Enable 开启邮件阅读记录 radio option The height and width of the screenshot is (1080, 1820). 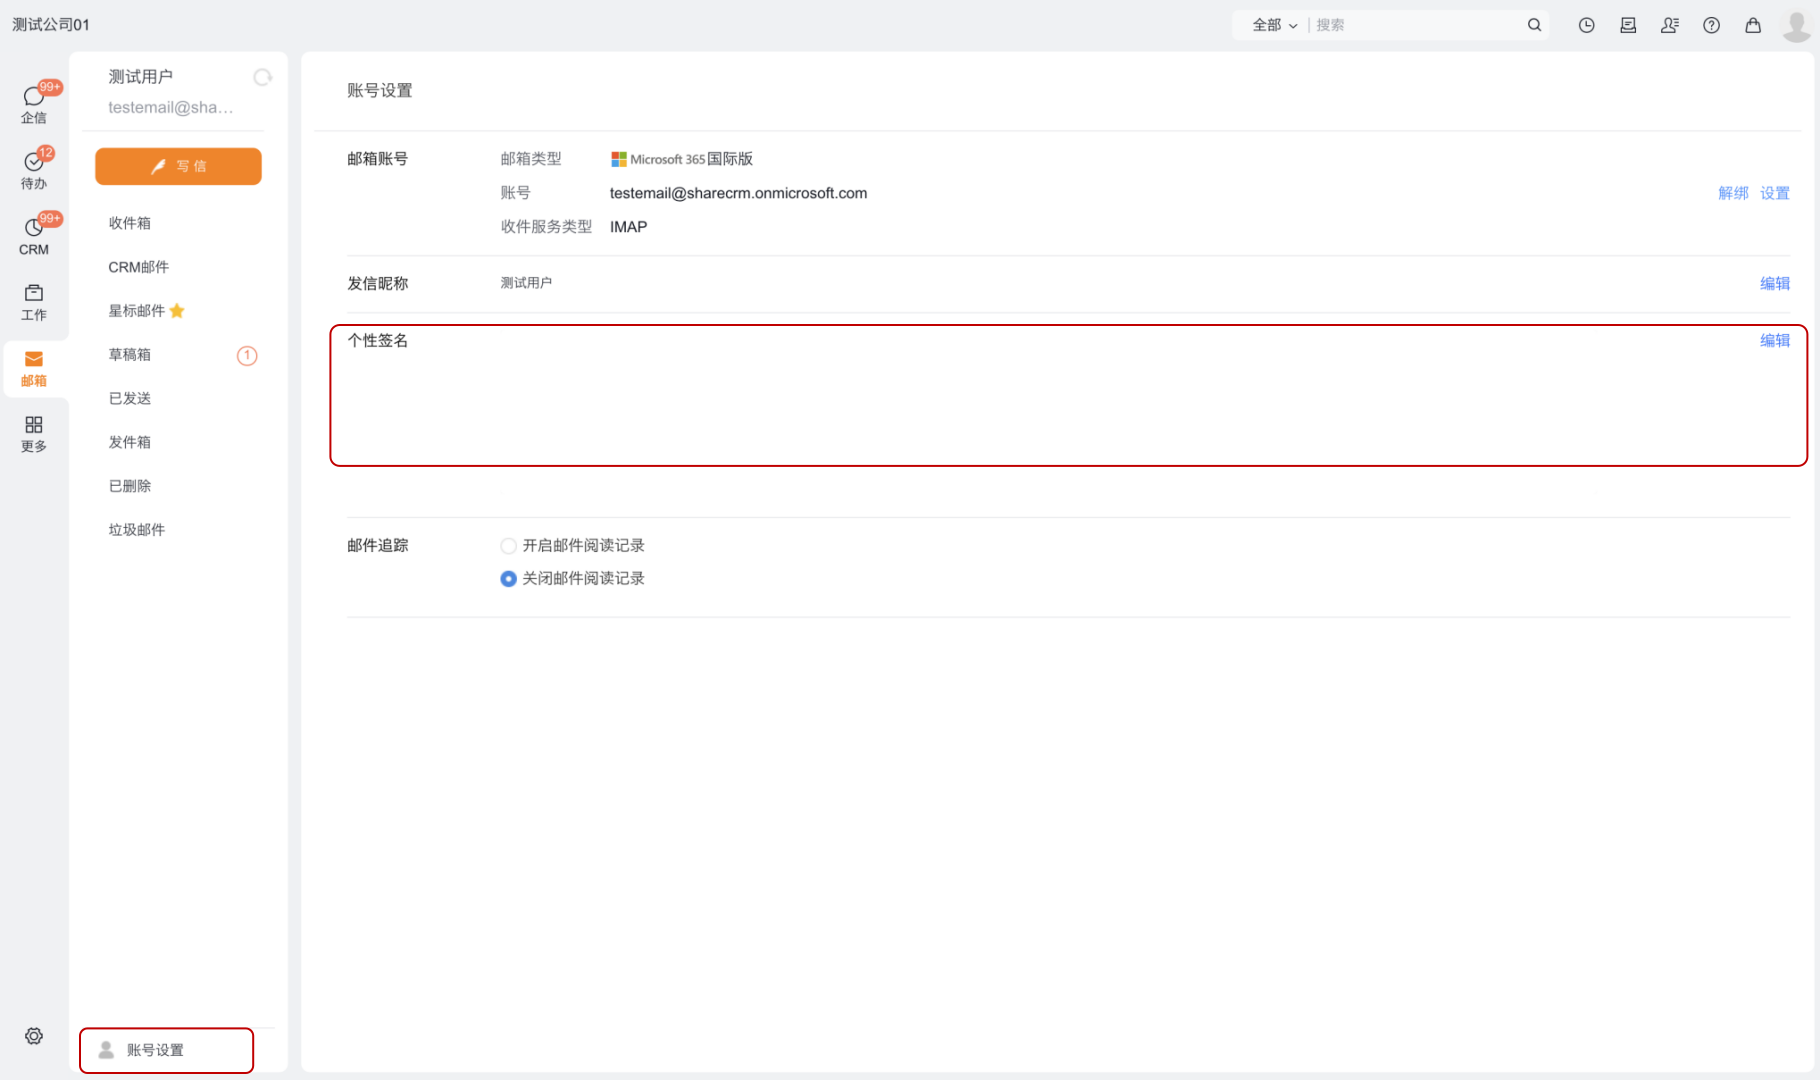click(x=509, y=546)
